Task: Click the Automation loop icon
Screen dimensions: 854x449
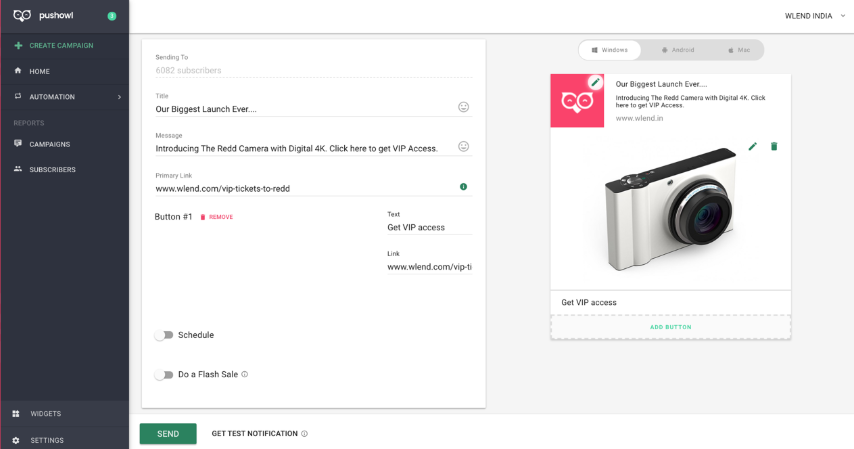Action: [18, 96]
